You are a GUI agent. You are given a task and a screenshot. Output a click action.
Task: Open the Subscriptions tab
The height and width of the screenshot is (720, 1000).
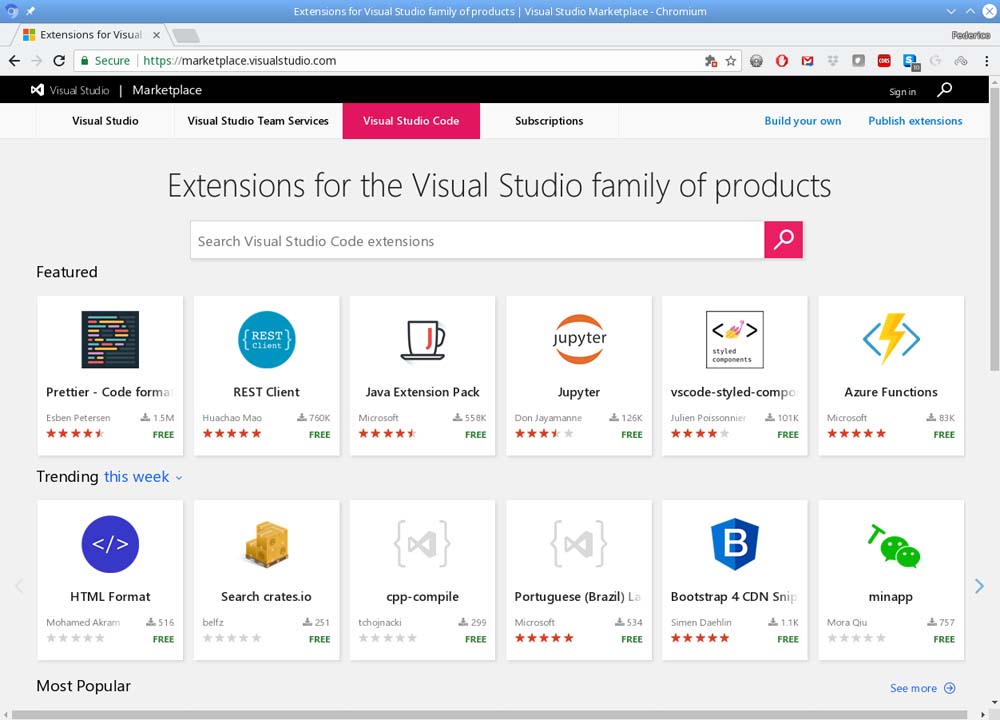pos(549,121)
